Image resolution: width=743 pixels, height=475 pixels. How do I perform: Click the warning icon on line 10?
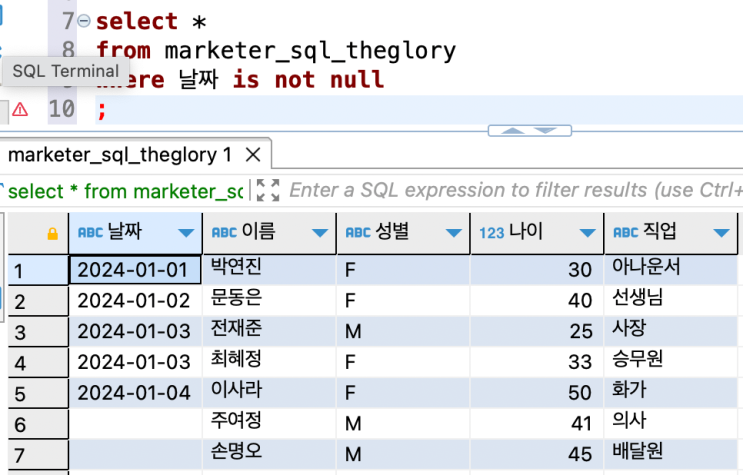[20, 110]
